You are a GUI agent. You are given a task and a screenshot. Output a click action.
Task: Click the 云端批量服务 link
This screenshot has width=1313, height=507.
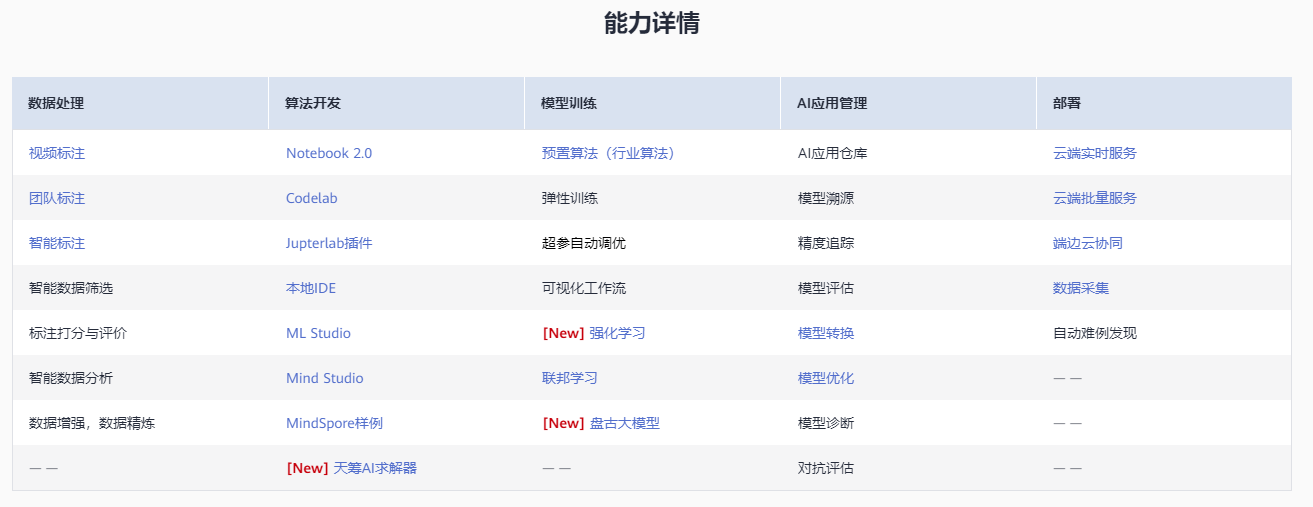1095,198
